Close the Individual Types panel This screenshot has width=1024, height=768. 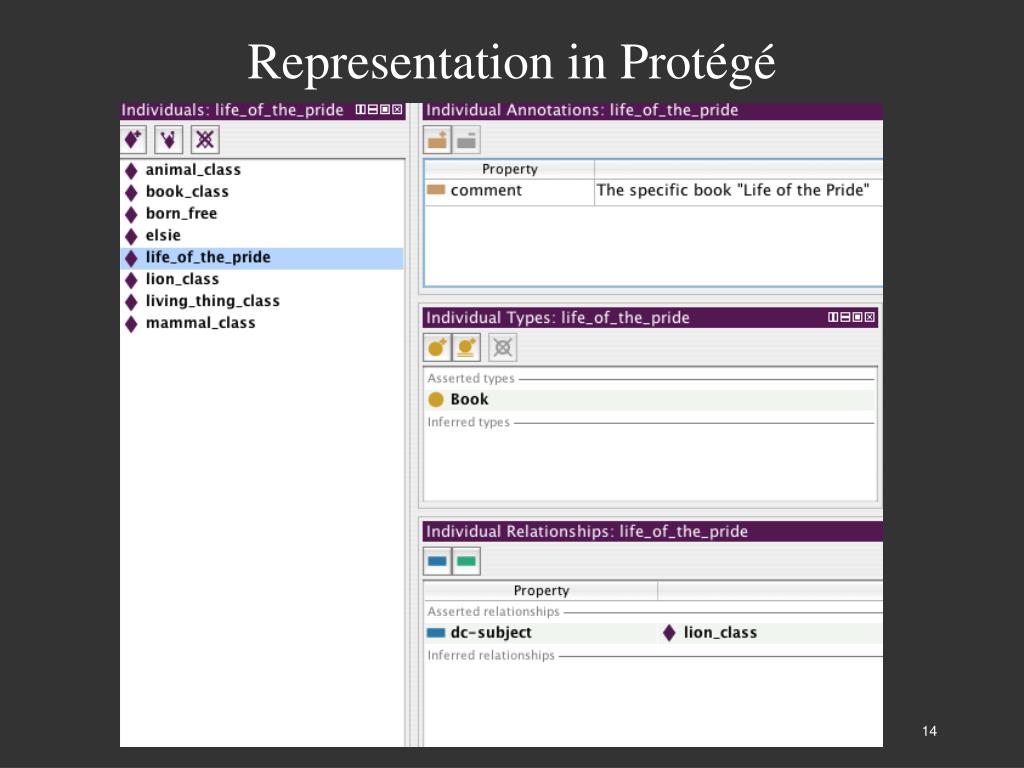click(870, 317)
